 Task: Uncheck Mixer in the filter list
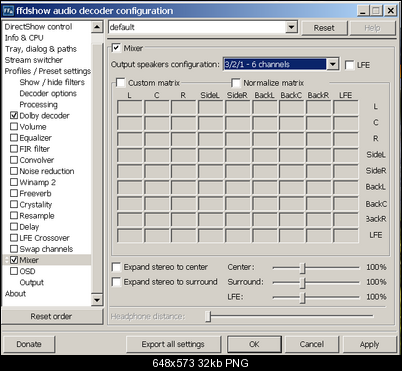point(14,260)
